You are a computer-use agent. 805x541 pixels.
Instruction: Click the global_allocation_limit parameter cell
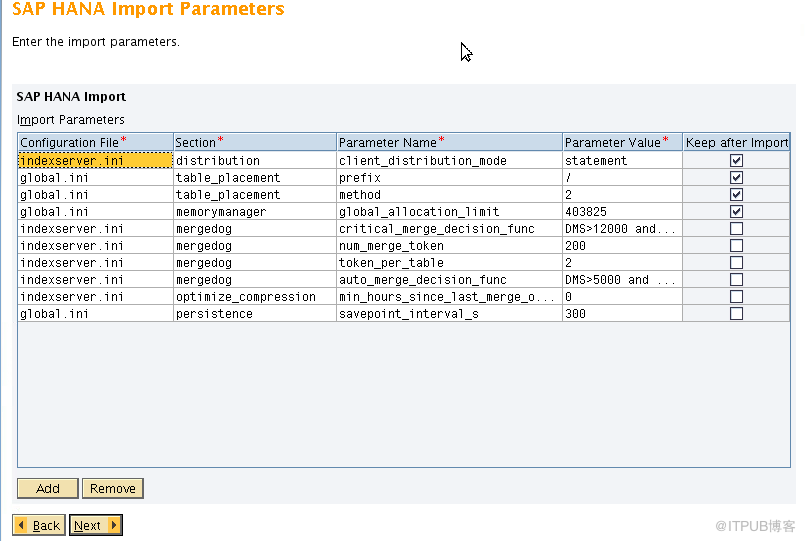[449, 211]
